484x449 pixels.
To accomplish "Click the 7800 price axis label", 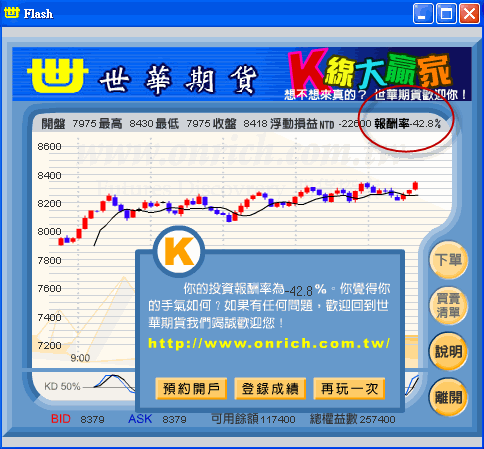I will [x=49, y=260].
